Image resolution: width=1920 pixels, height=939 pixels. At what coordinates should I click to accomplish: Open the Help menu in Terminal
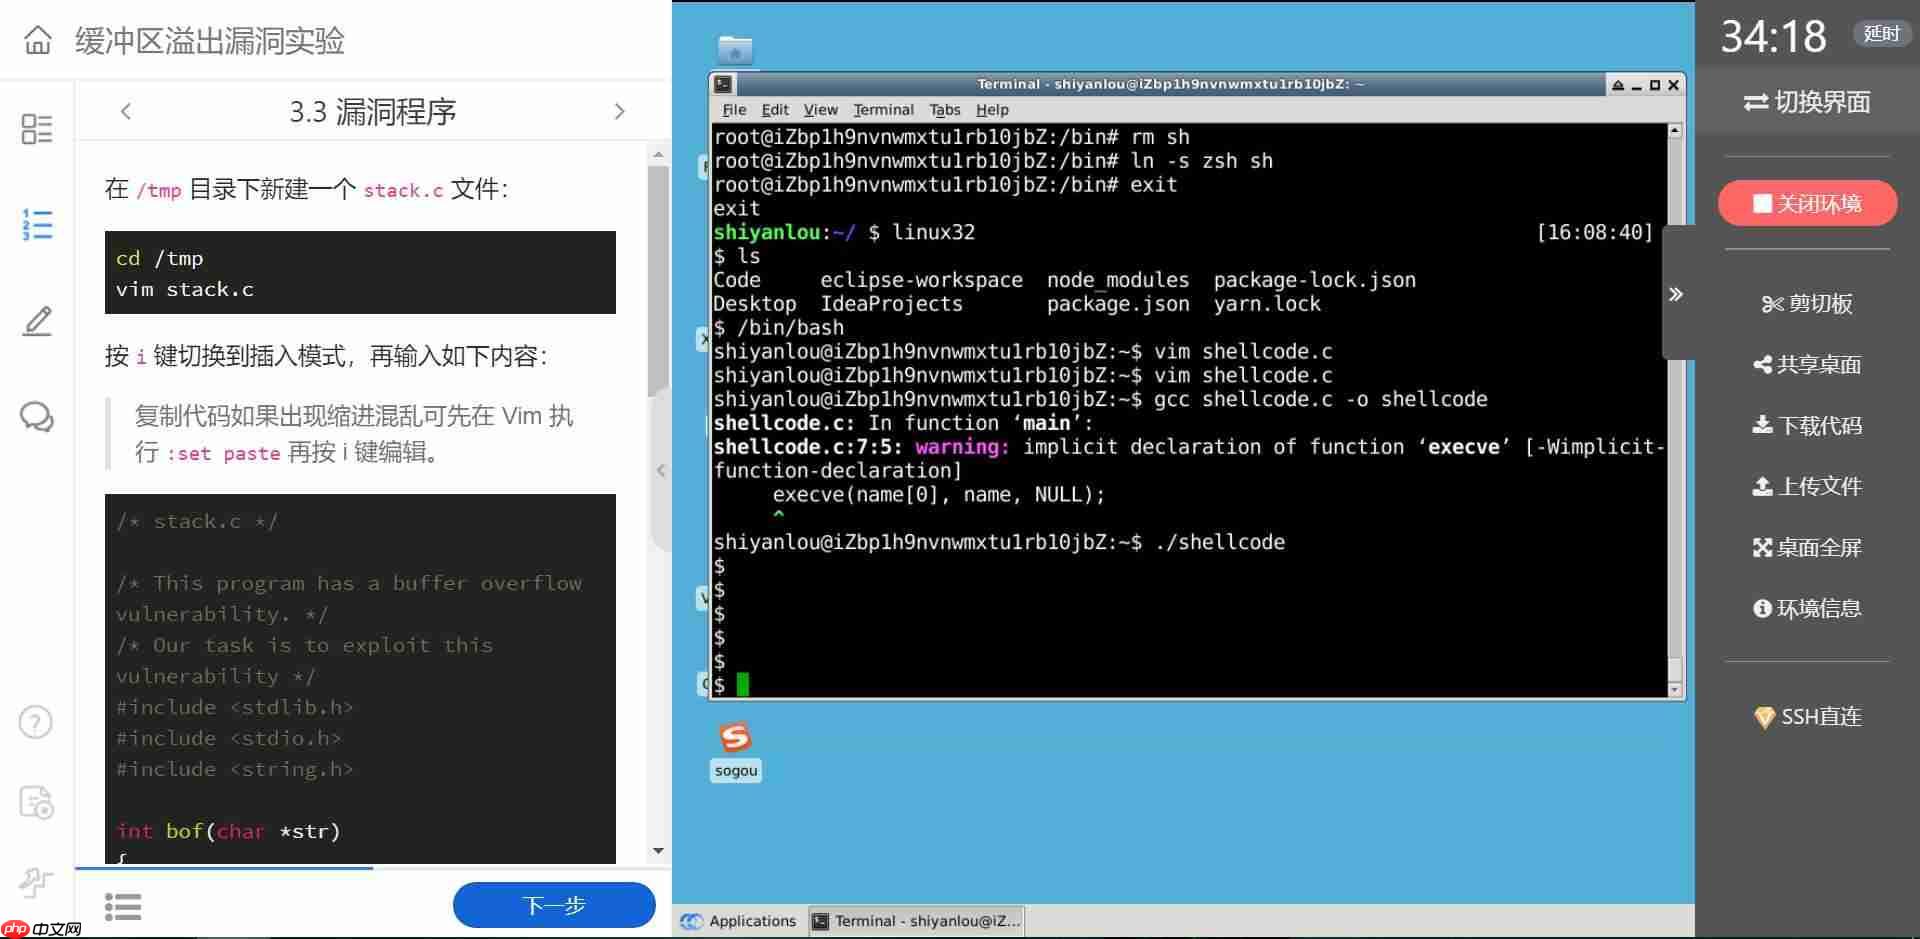click(992, 110)
